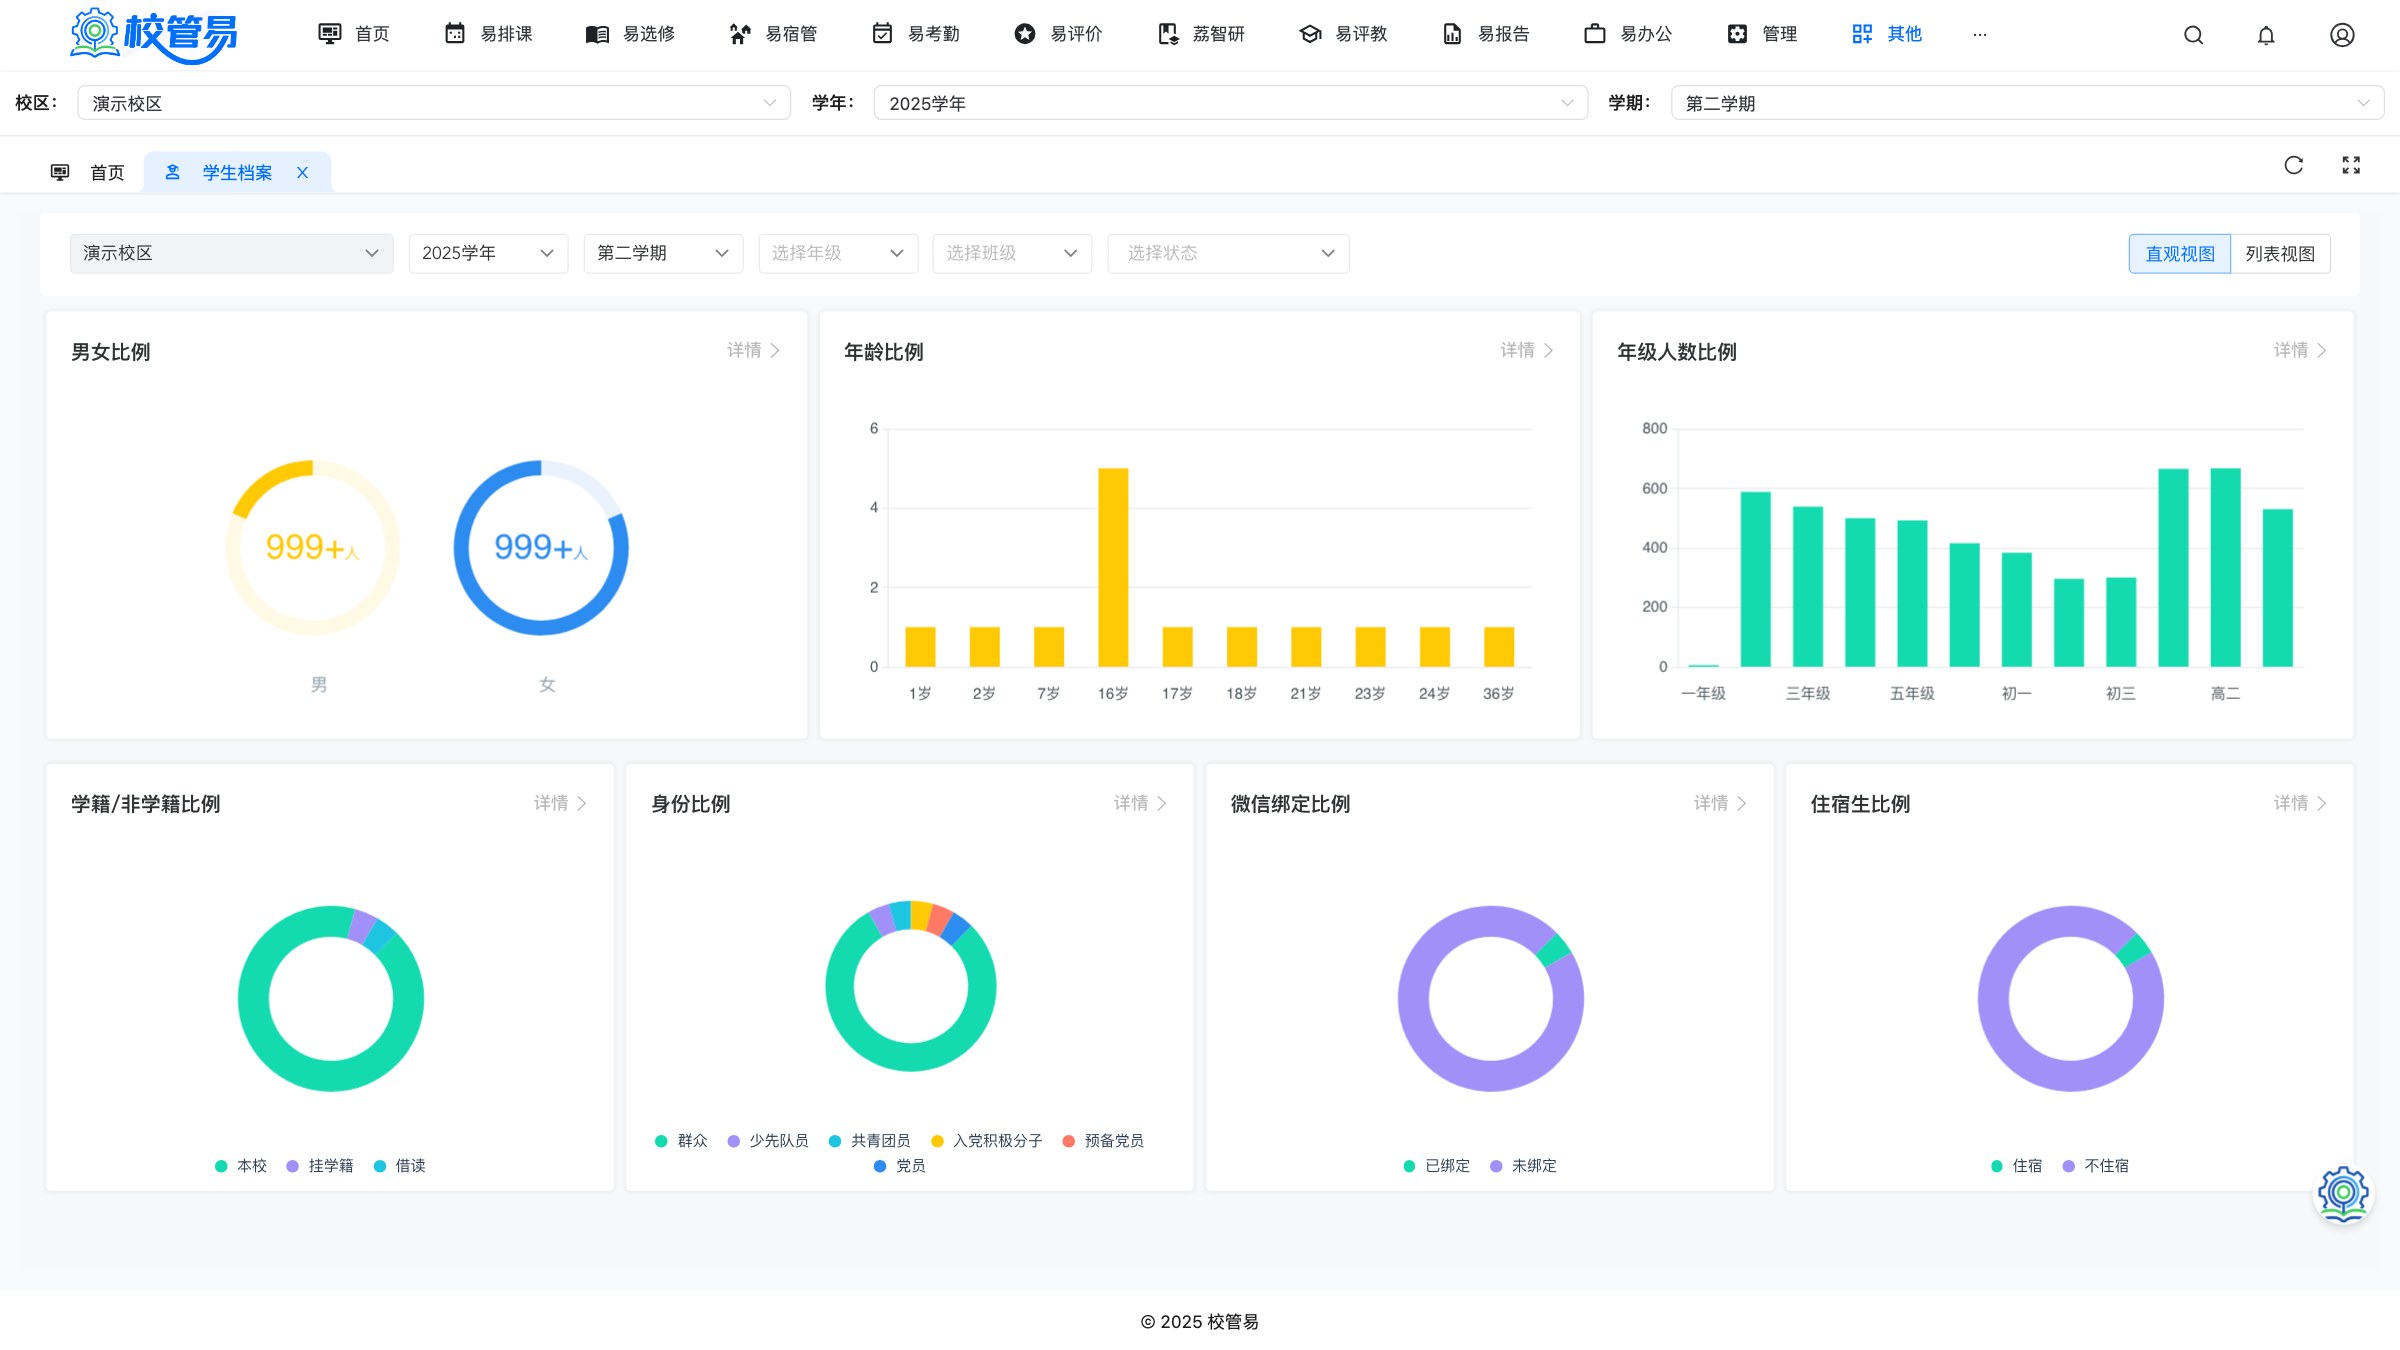Open the more menu ellipsis icon

coord(1979,35)
